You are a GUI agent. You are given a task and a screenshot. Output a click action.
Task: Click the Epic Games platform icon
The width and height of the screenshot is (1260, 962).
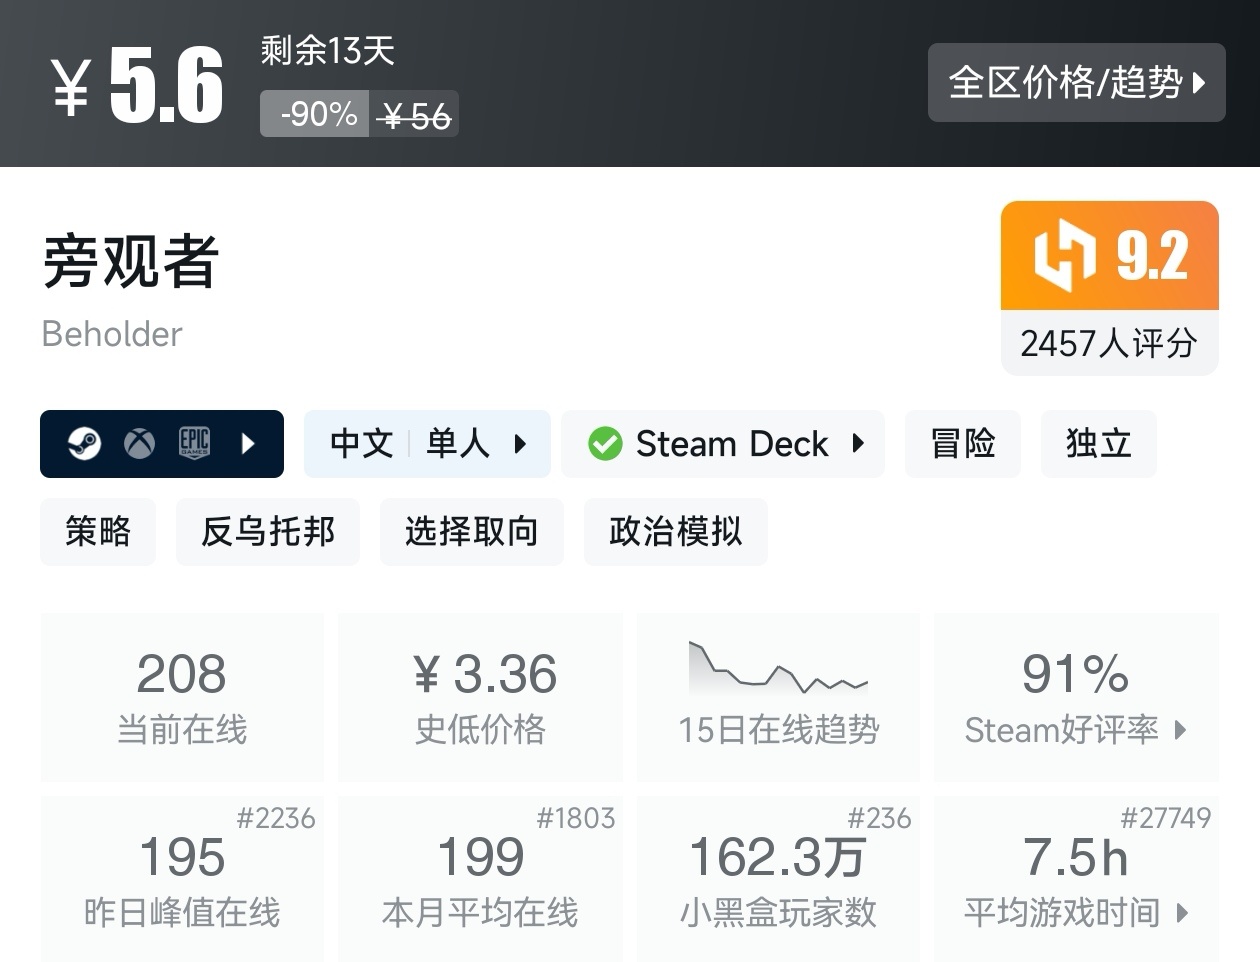click(x=194, y=443)
